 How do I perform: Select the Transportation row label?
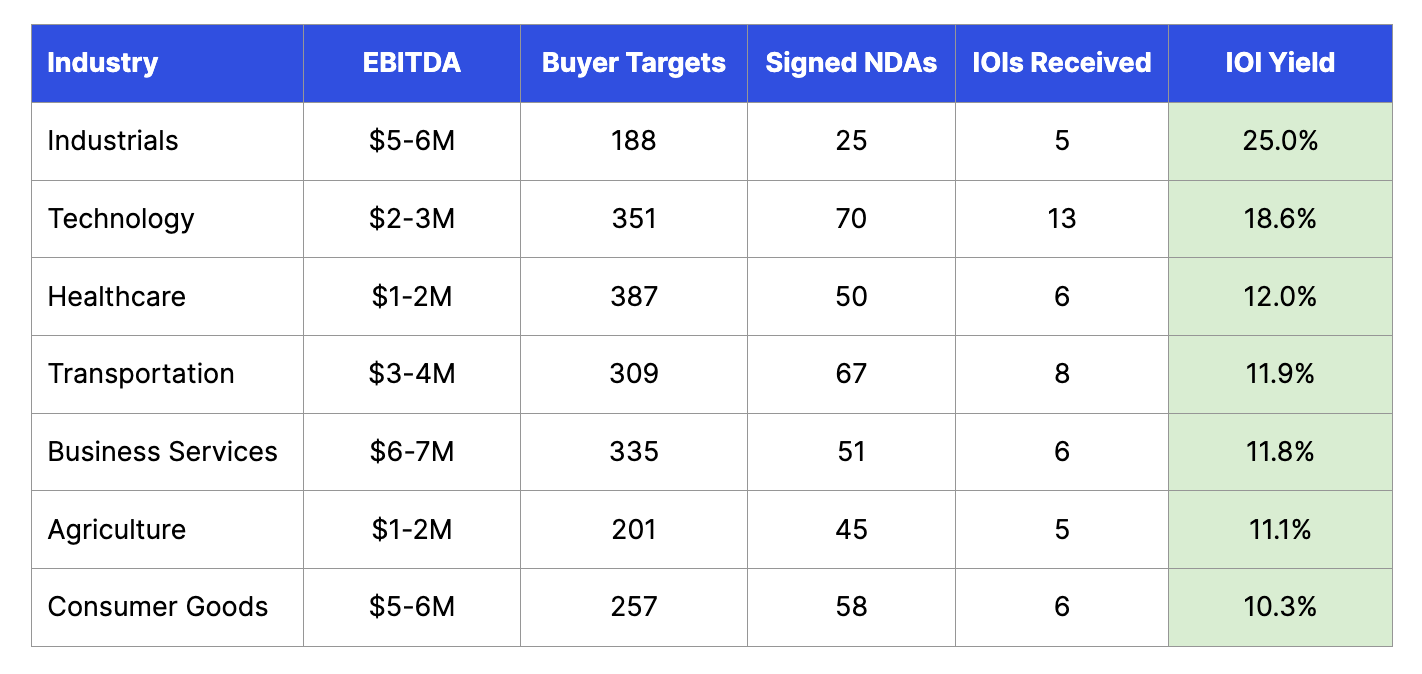point(141,374)
